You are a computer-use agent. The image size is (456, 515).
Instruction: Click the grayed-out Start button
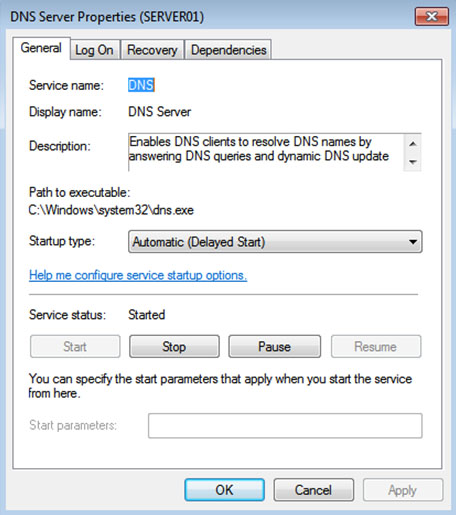click(x=75, y=347)
